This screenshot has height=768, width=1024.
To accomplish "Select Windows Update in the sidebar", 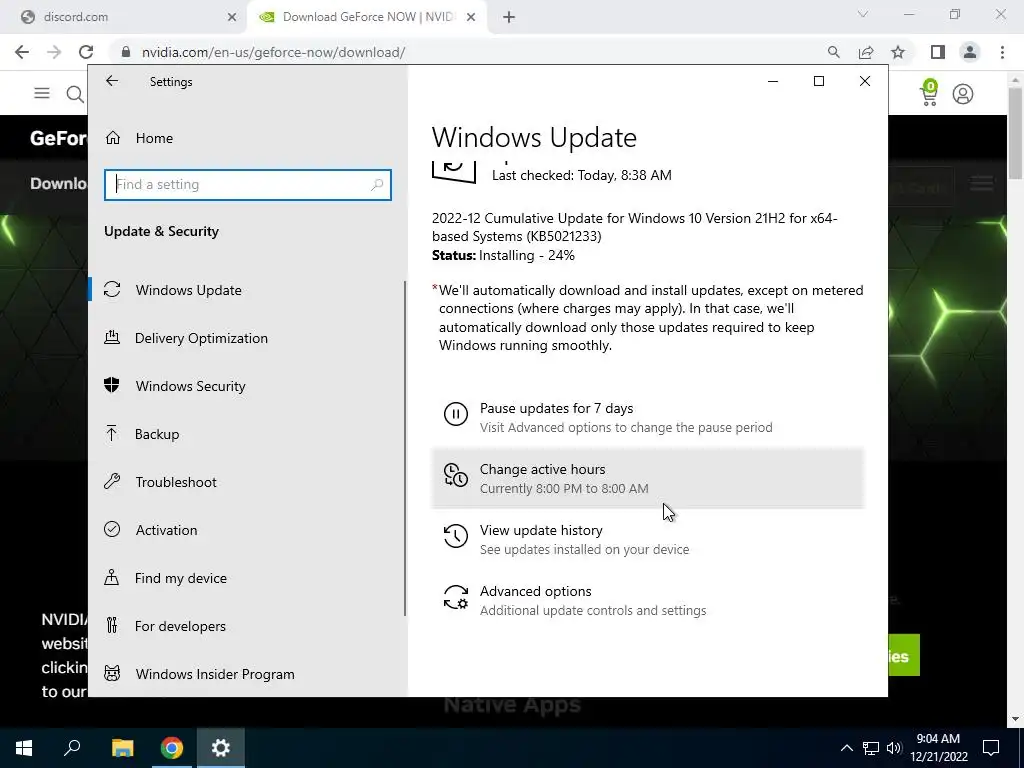I will tap(248, 290).
